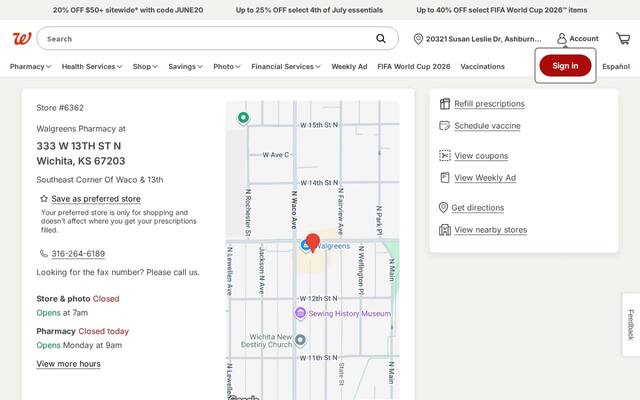Viewport: 640px width, 400px height.
Task: Open the Walgreens logo homepage
Action: pyautogui.click(x=22, y=39)
